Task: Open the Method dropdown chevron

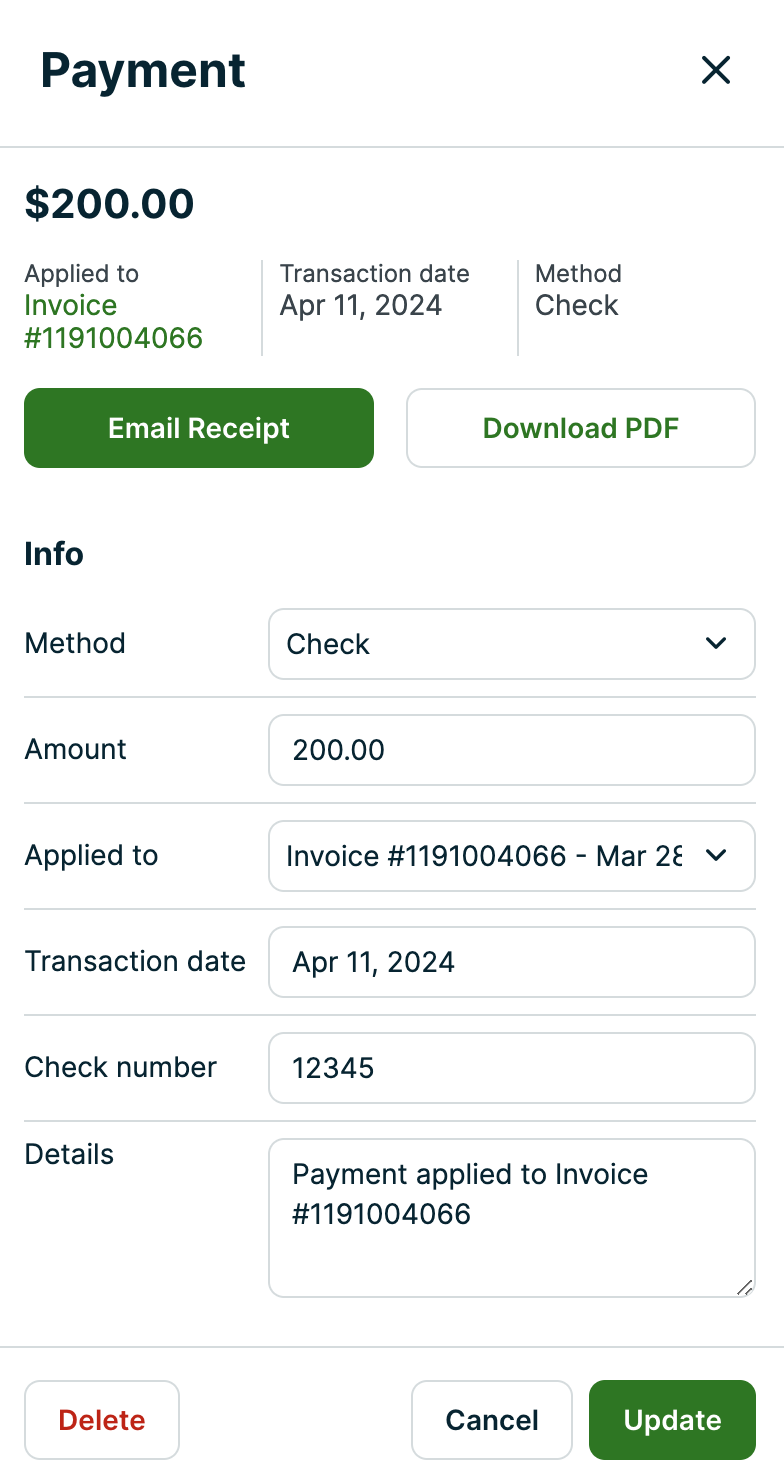Action: click(x=716, y=644)
